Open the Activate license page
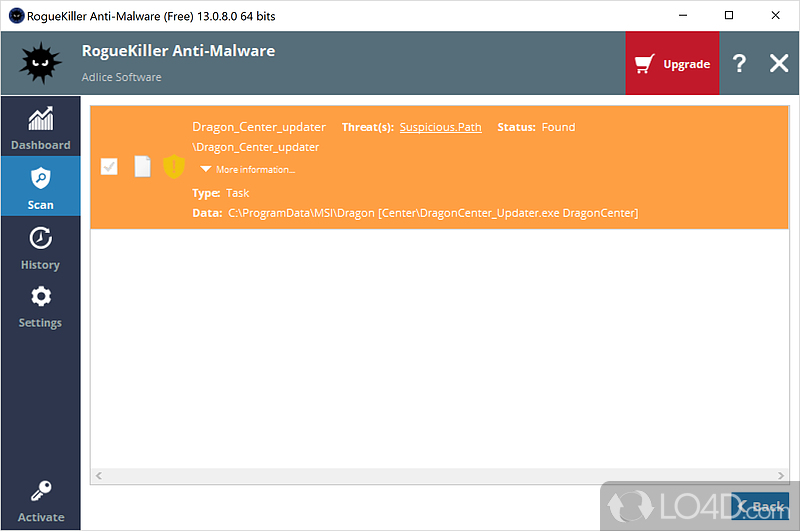 click(40, 501)
